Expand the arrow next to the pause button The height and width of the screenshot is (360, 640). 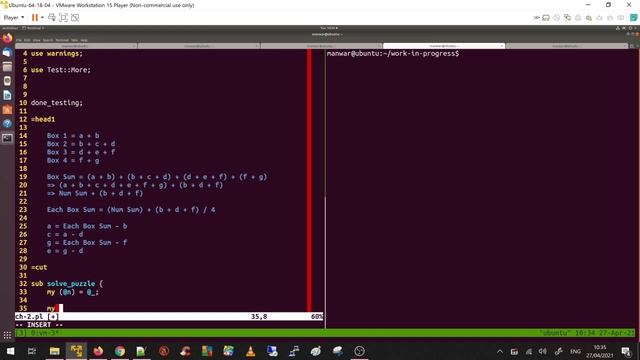(42, 18)
